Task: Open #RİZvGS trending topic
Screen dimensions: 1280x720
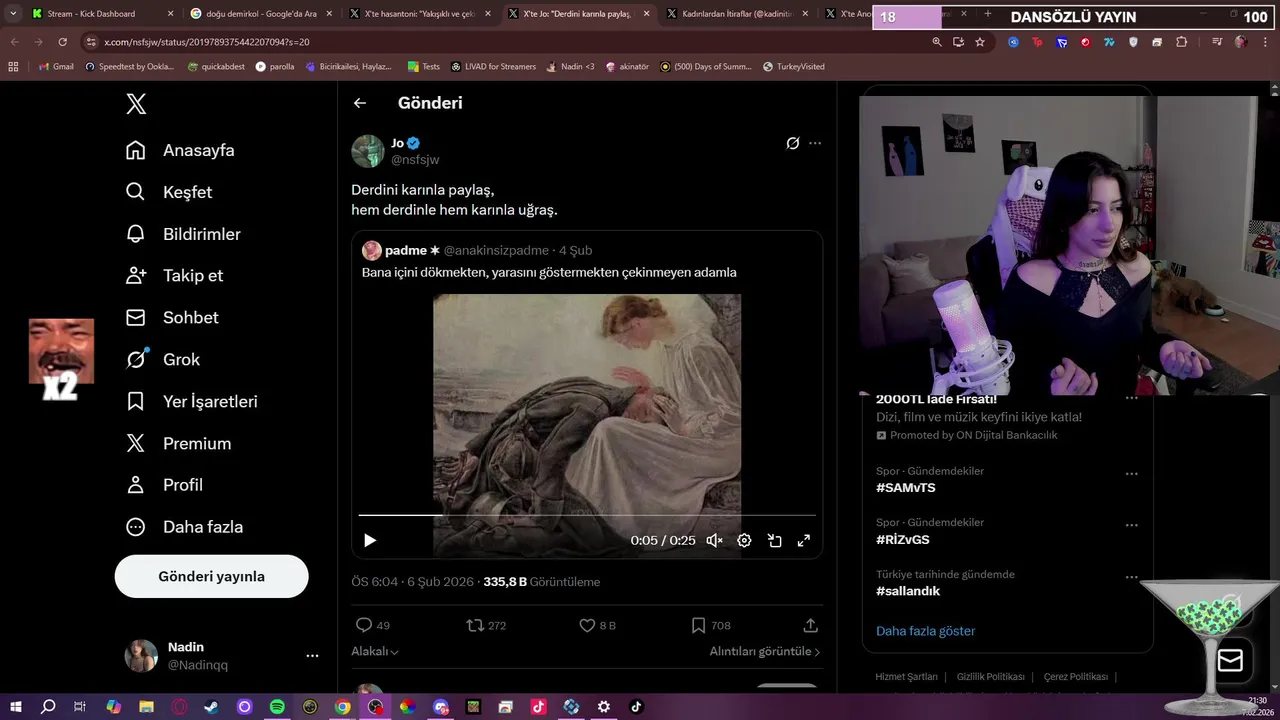Action: pos(903,539)
